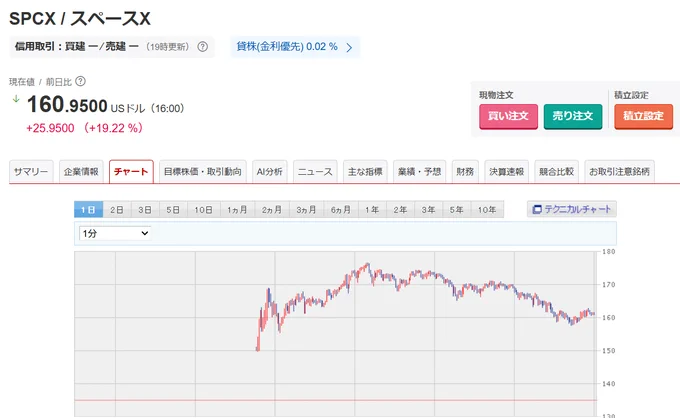
Task: Switch to 業績・予想 tab
Action: (419, 172)
